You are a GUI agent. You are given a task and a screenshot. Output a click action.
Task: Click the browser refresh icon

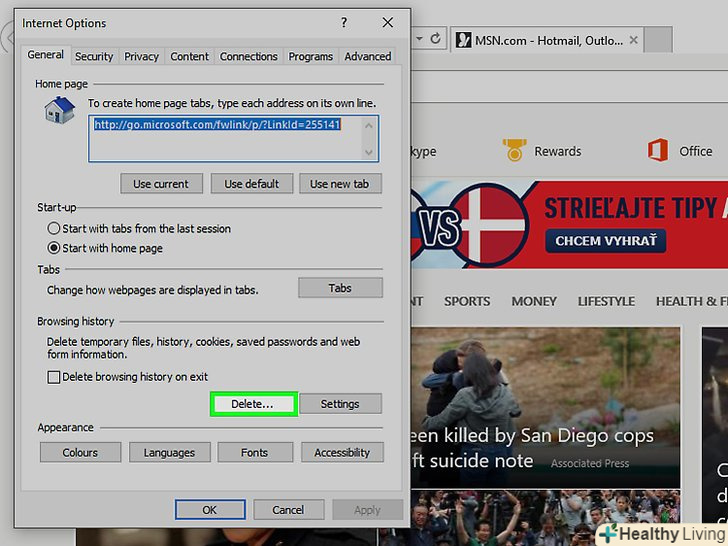[x=435, y=39]
